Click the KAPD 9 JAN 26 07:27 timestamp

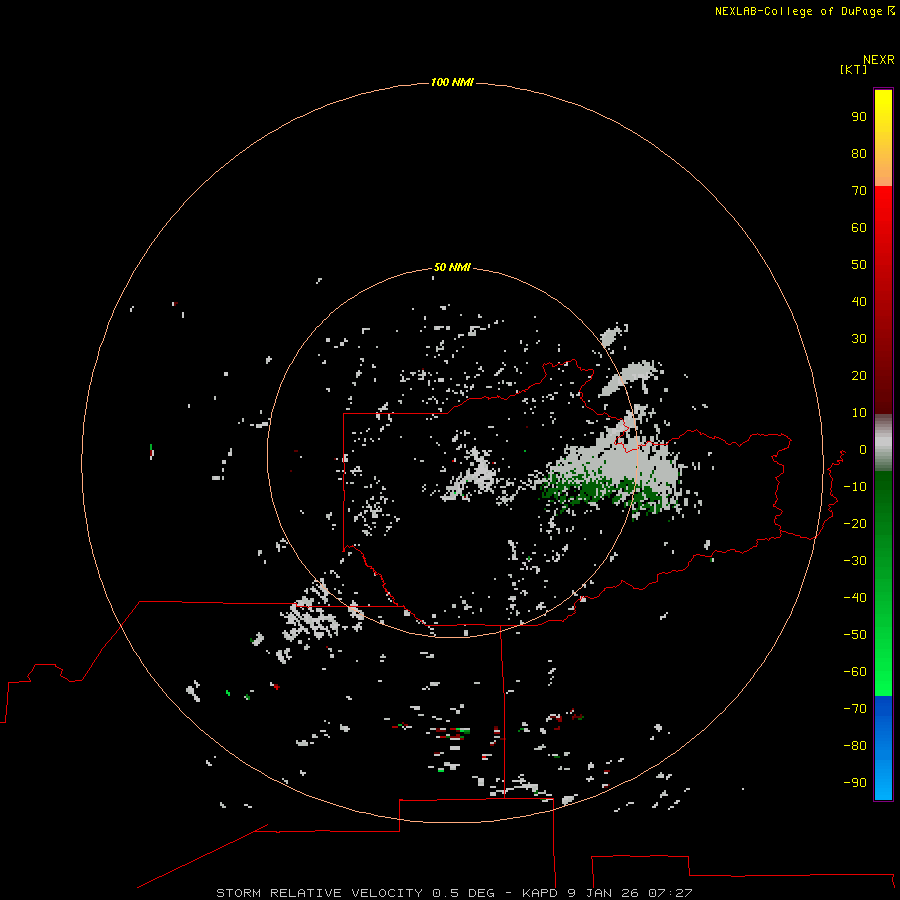[x=607, y=893]
